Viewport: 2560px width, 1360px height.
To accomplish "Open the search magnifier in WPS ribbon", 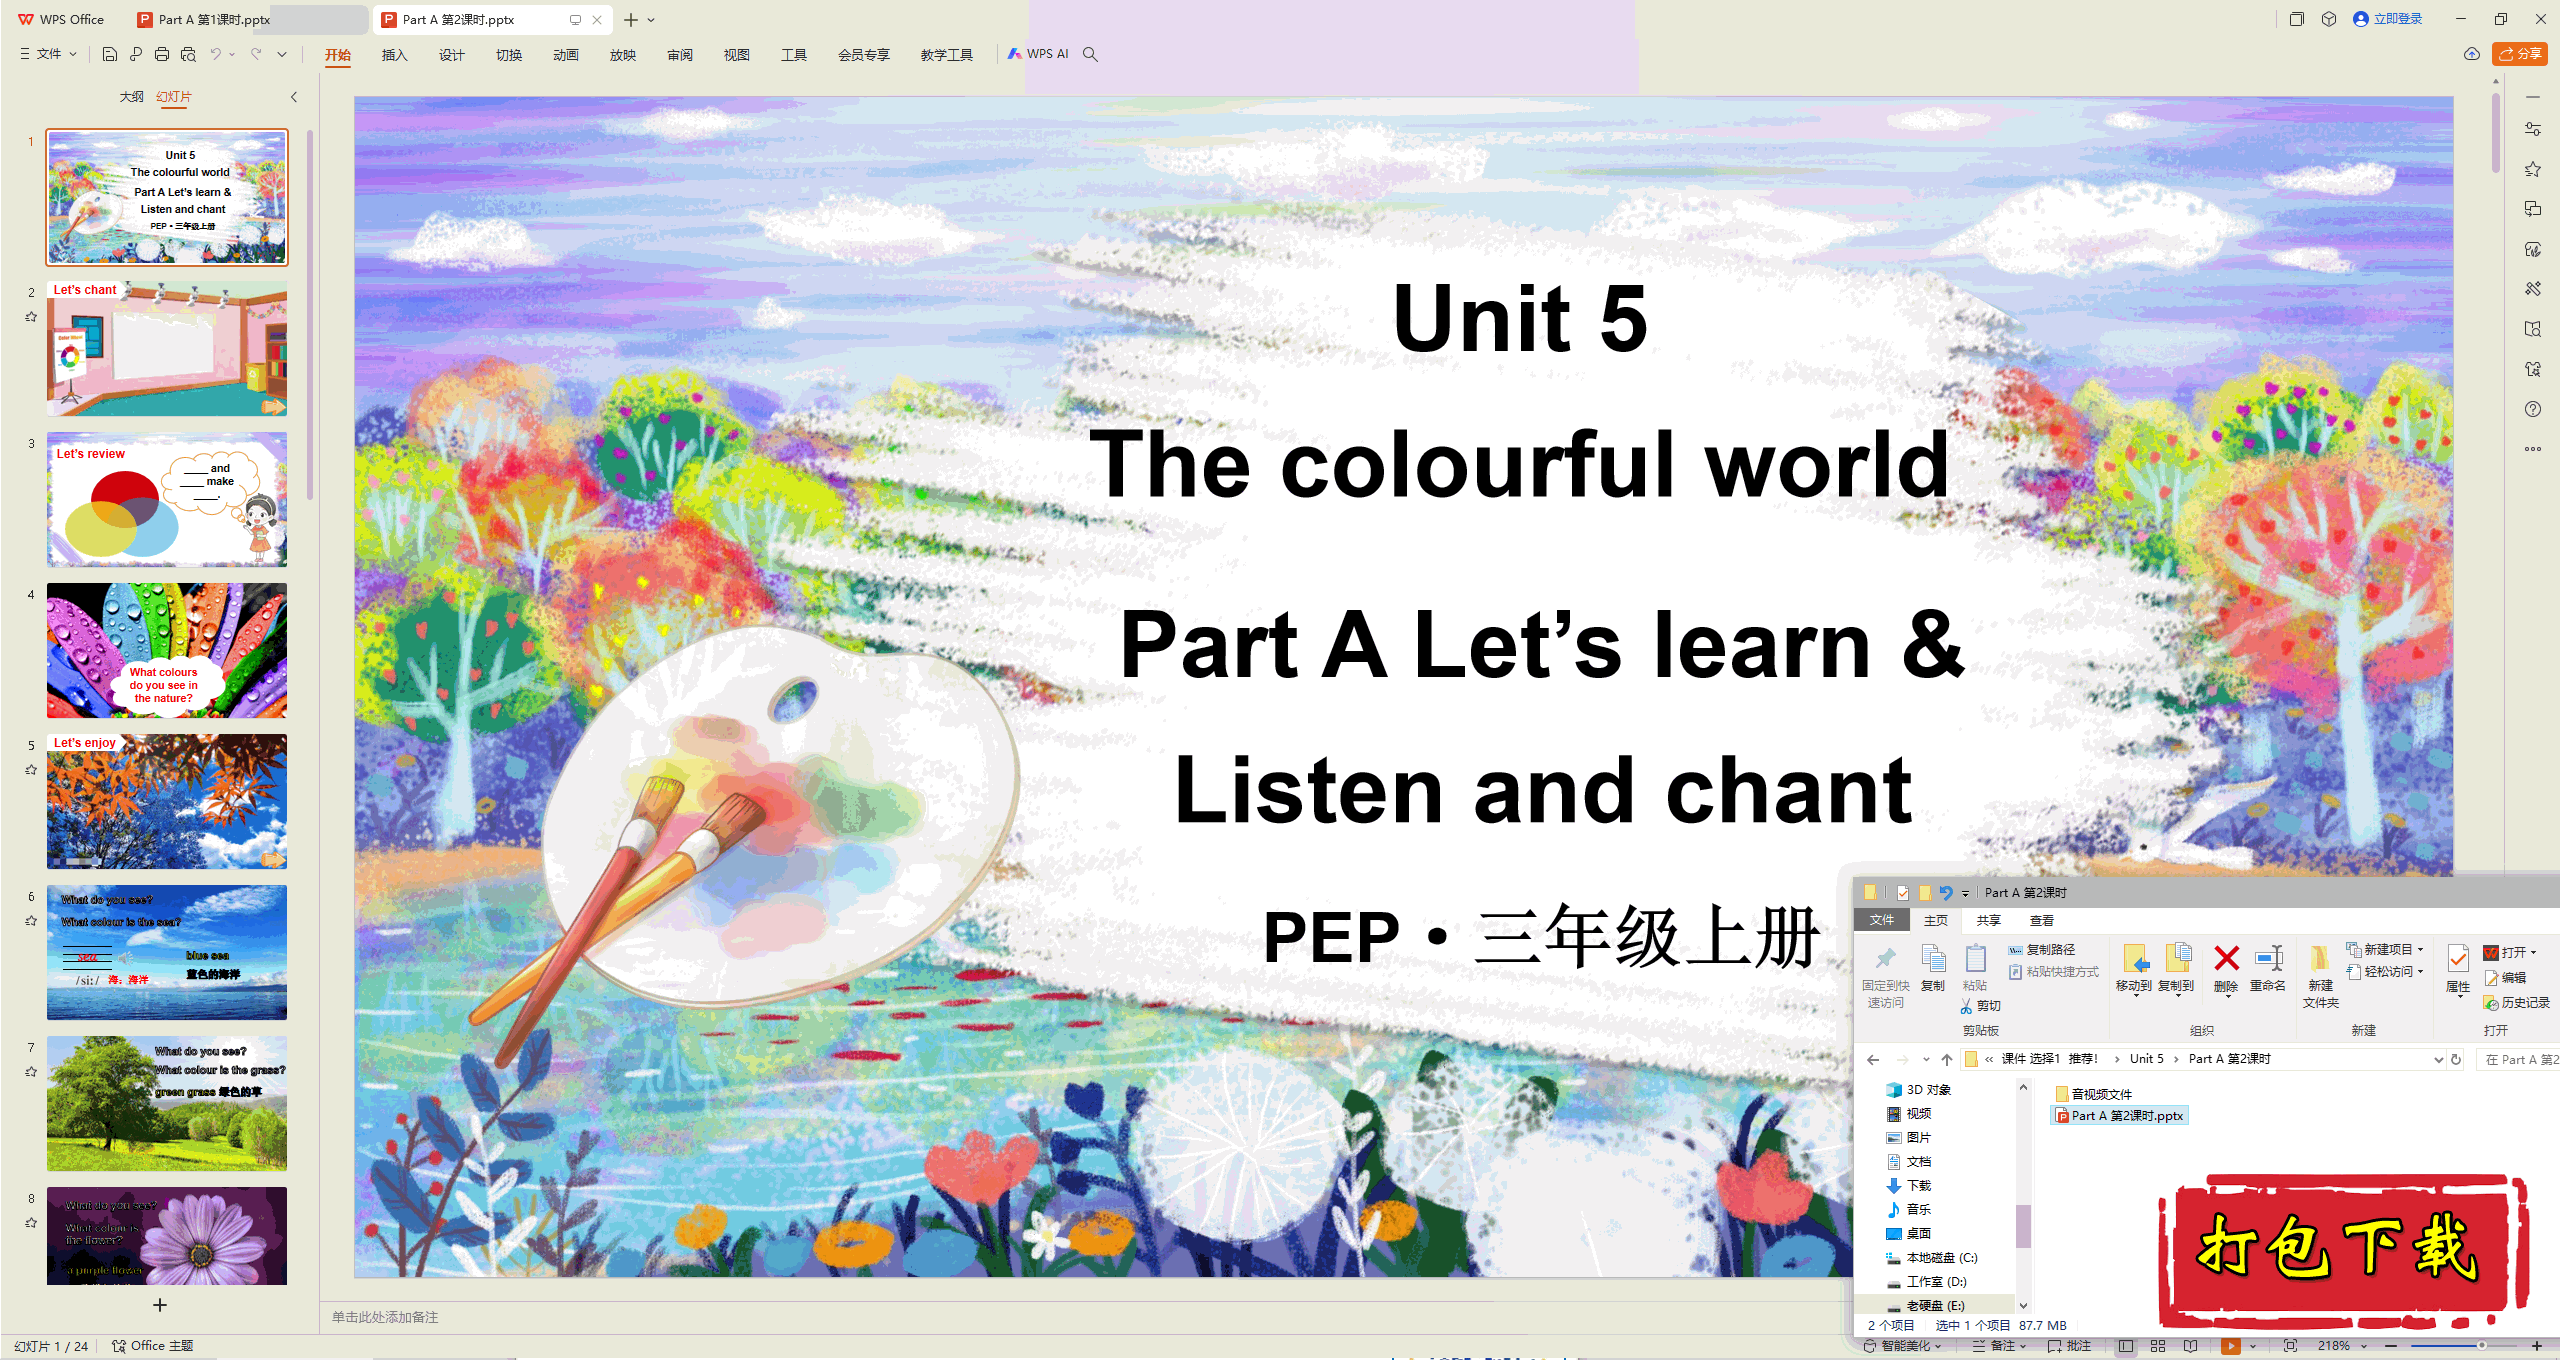I will [x=1091, y=54].
